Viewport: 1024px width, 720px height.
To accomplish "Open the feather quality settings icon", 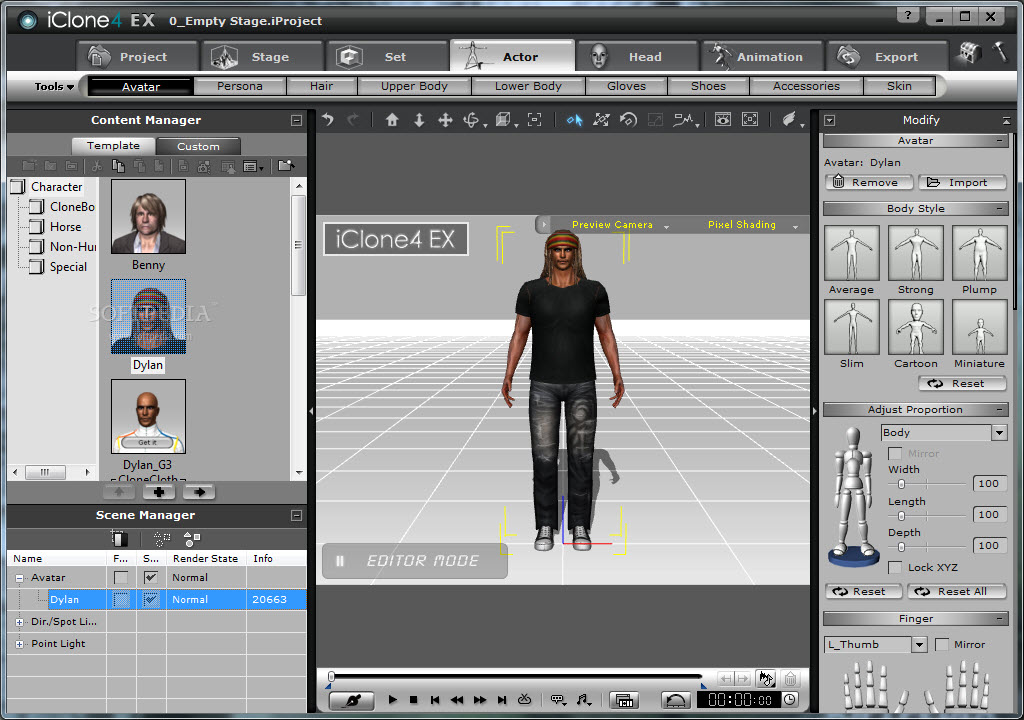I will [790, 120].
